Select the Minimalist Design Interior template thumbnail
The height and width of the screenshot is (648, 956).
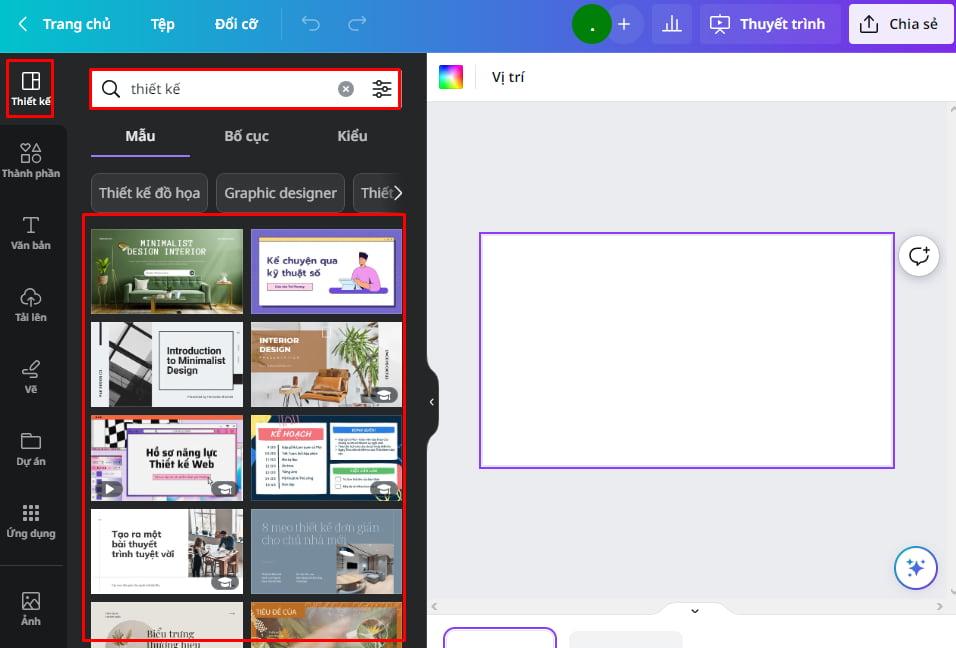tap(166, 271)
